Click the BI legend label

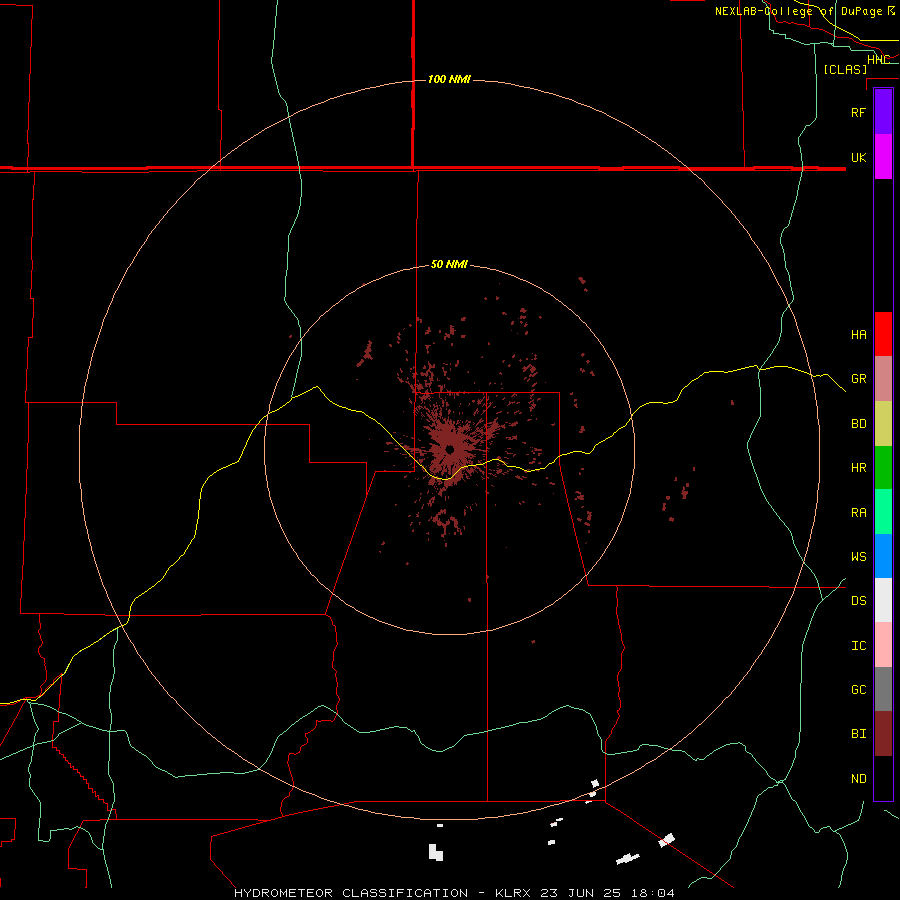[858, 734]
